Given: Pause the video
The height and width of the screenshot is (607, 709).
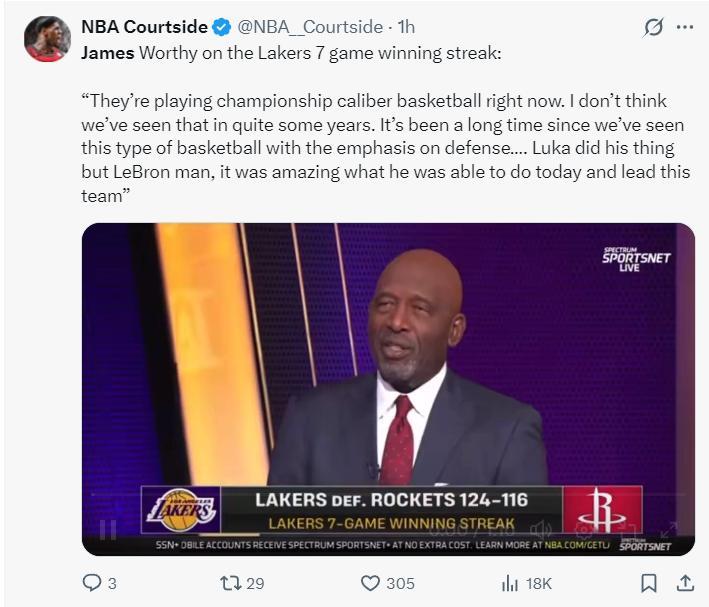Looking at the screenshot, I should click(107, 529).
